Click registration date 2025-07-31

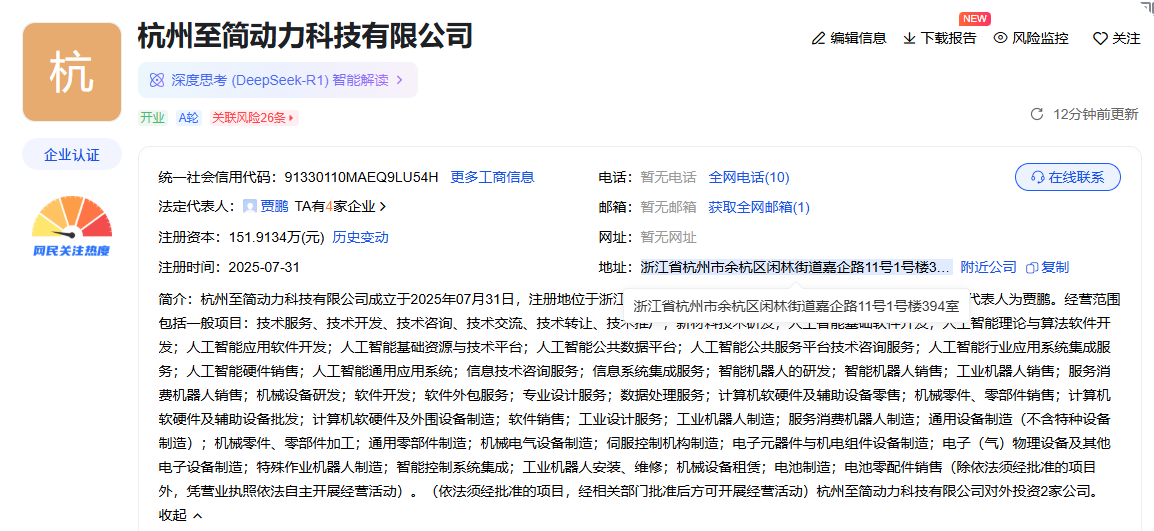(264, 267)
